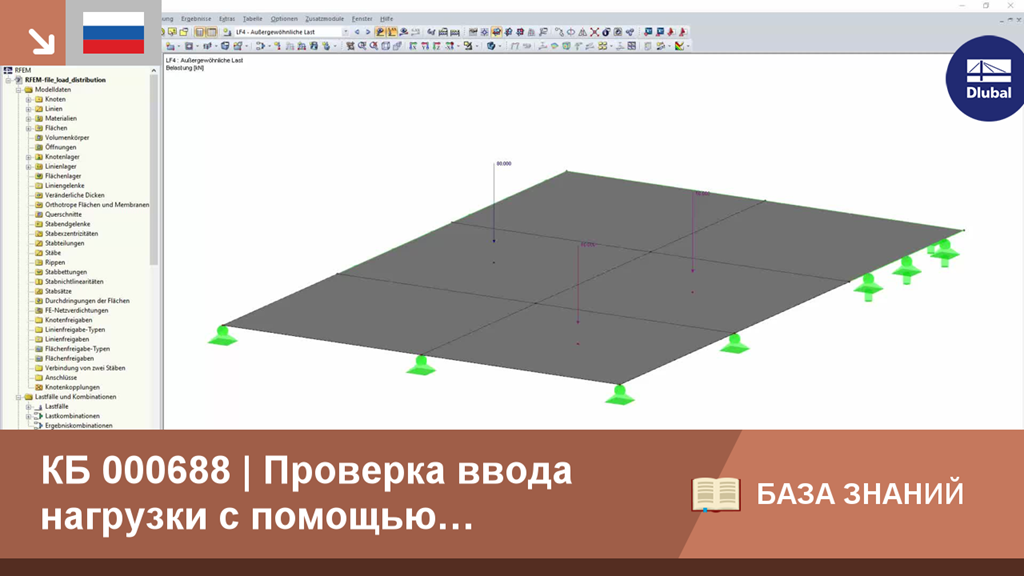This screenshot has width=1024, height=576.
Task: Select Veränderliche Dicken tree item
Action: (x=74, y=195)
